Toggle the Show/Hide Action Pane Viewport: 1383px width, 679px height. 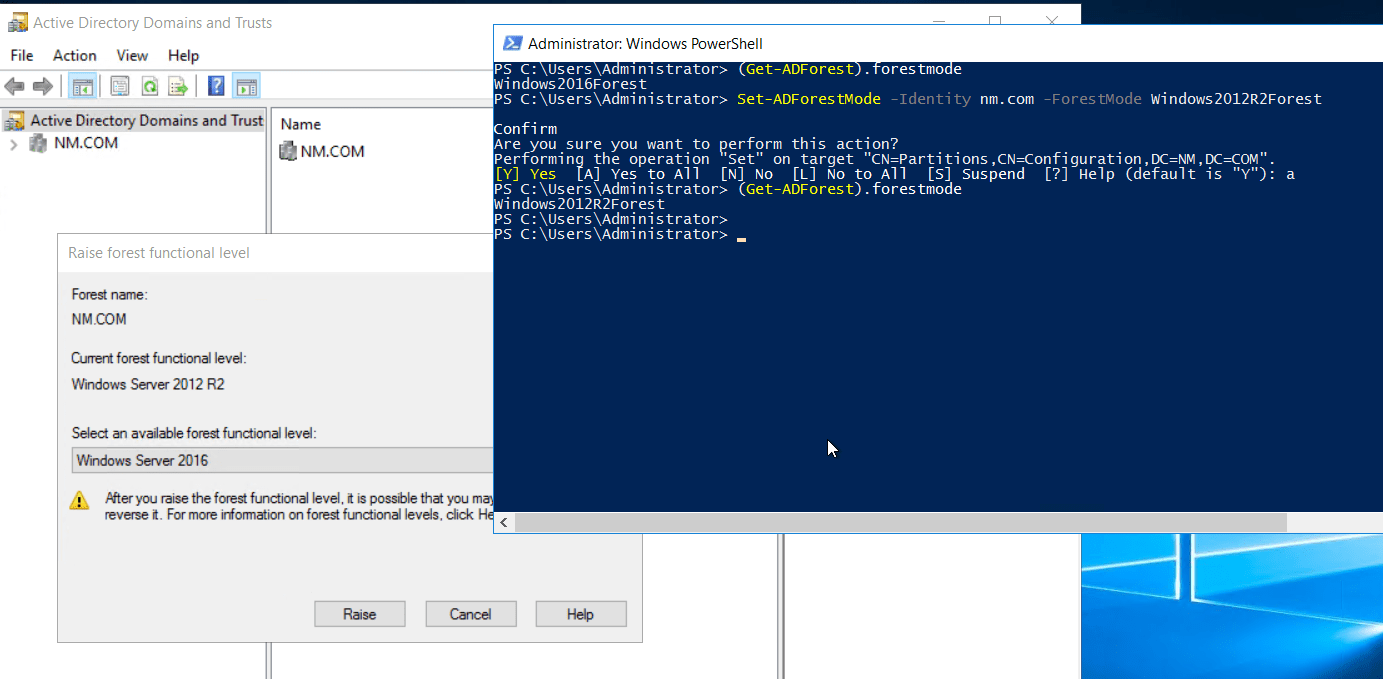tap(246, 86)
